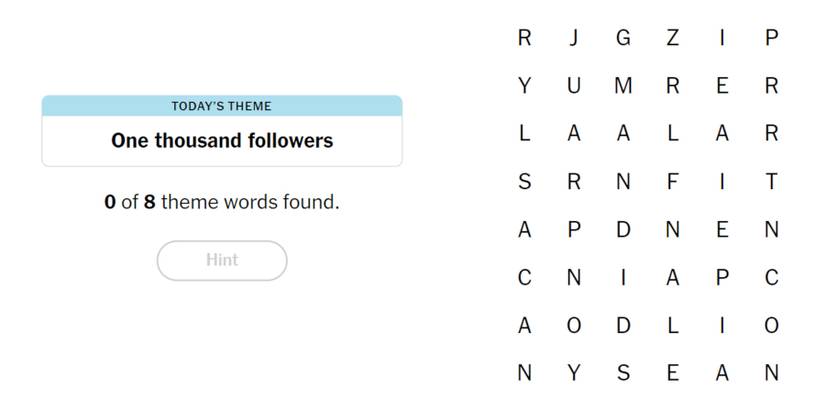
Task: Select the letter I in the top row
Action: tap(722, 38)
